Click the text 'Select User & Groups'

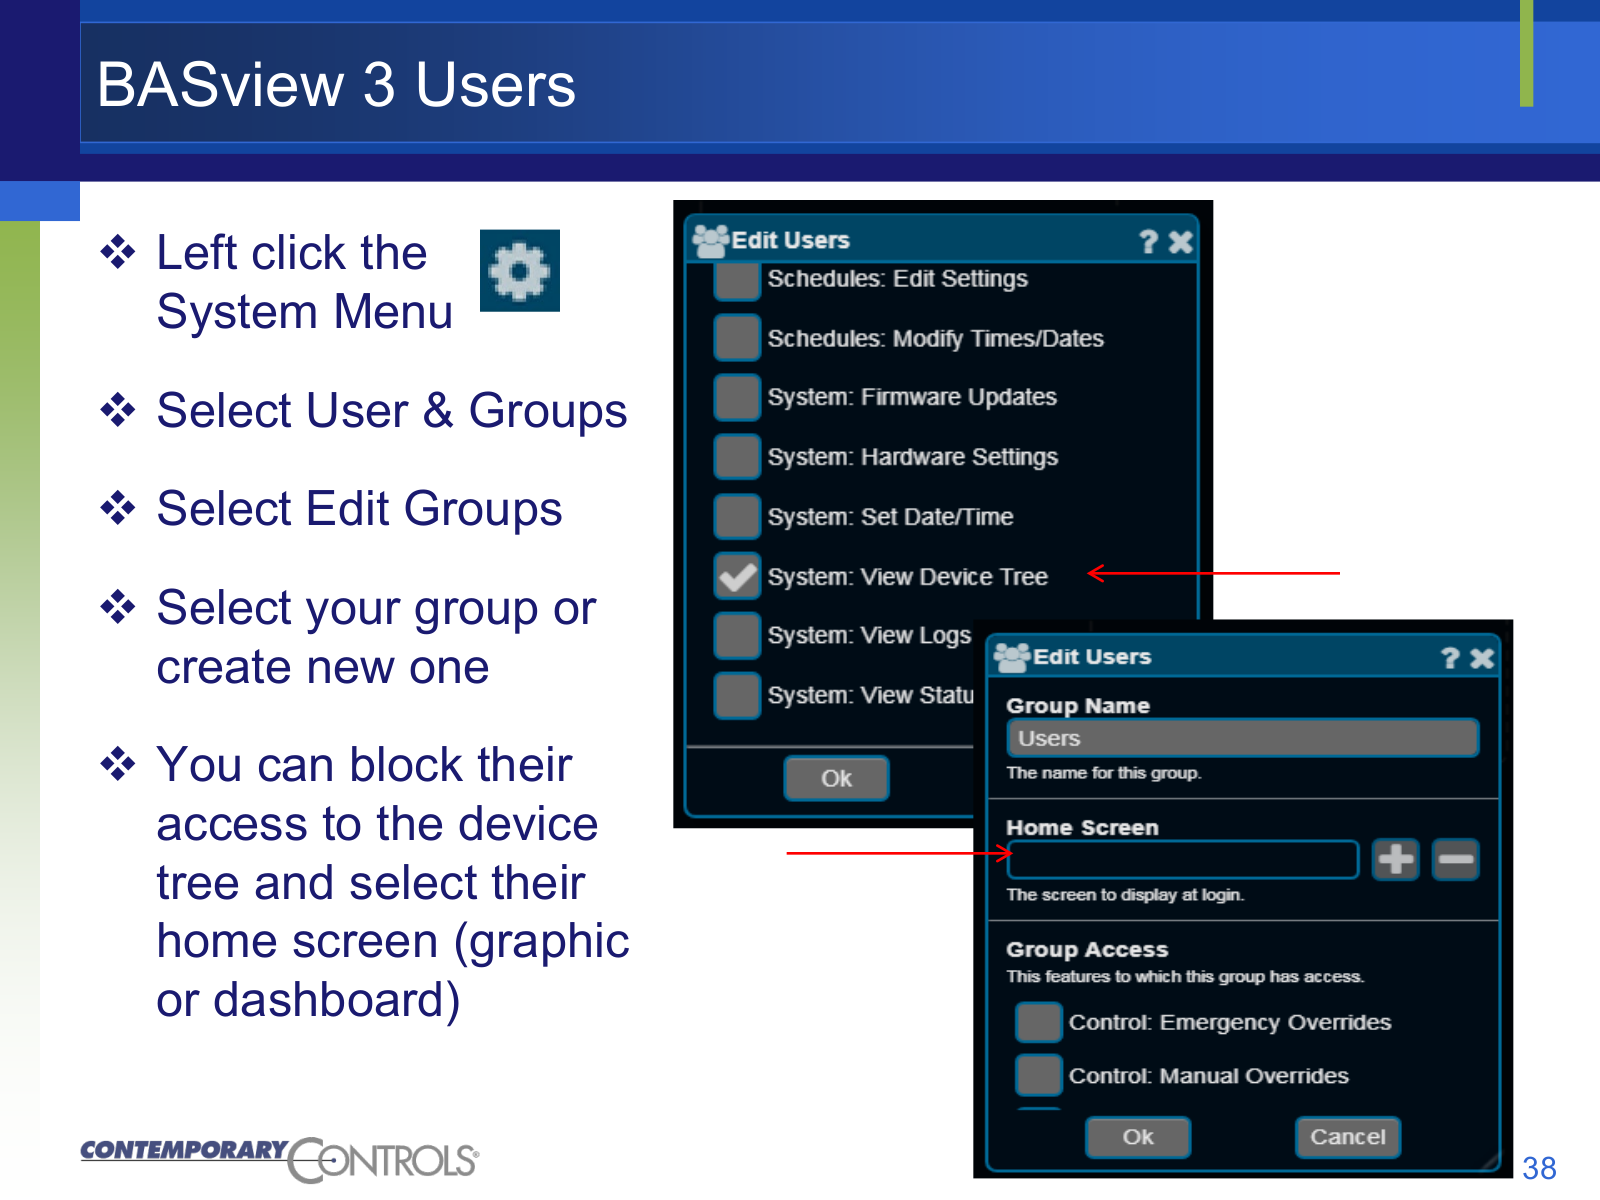click(x=392, y=410)
